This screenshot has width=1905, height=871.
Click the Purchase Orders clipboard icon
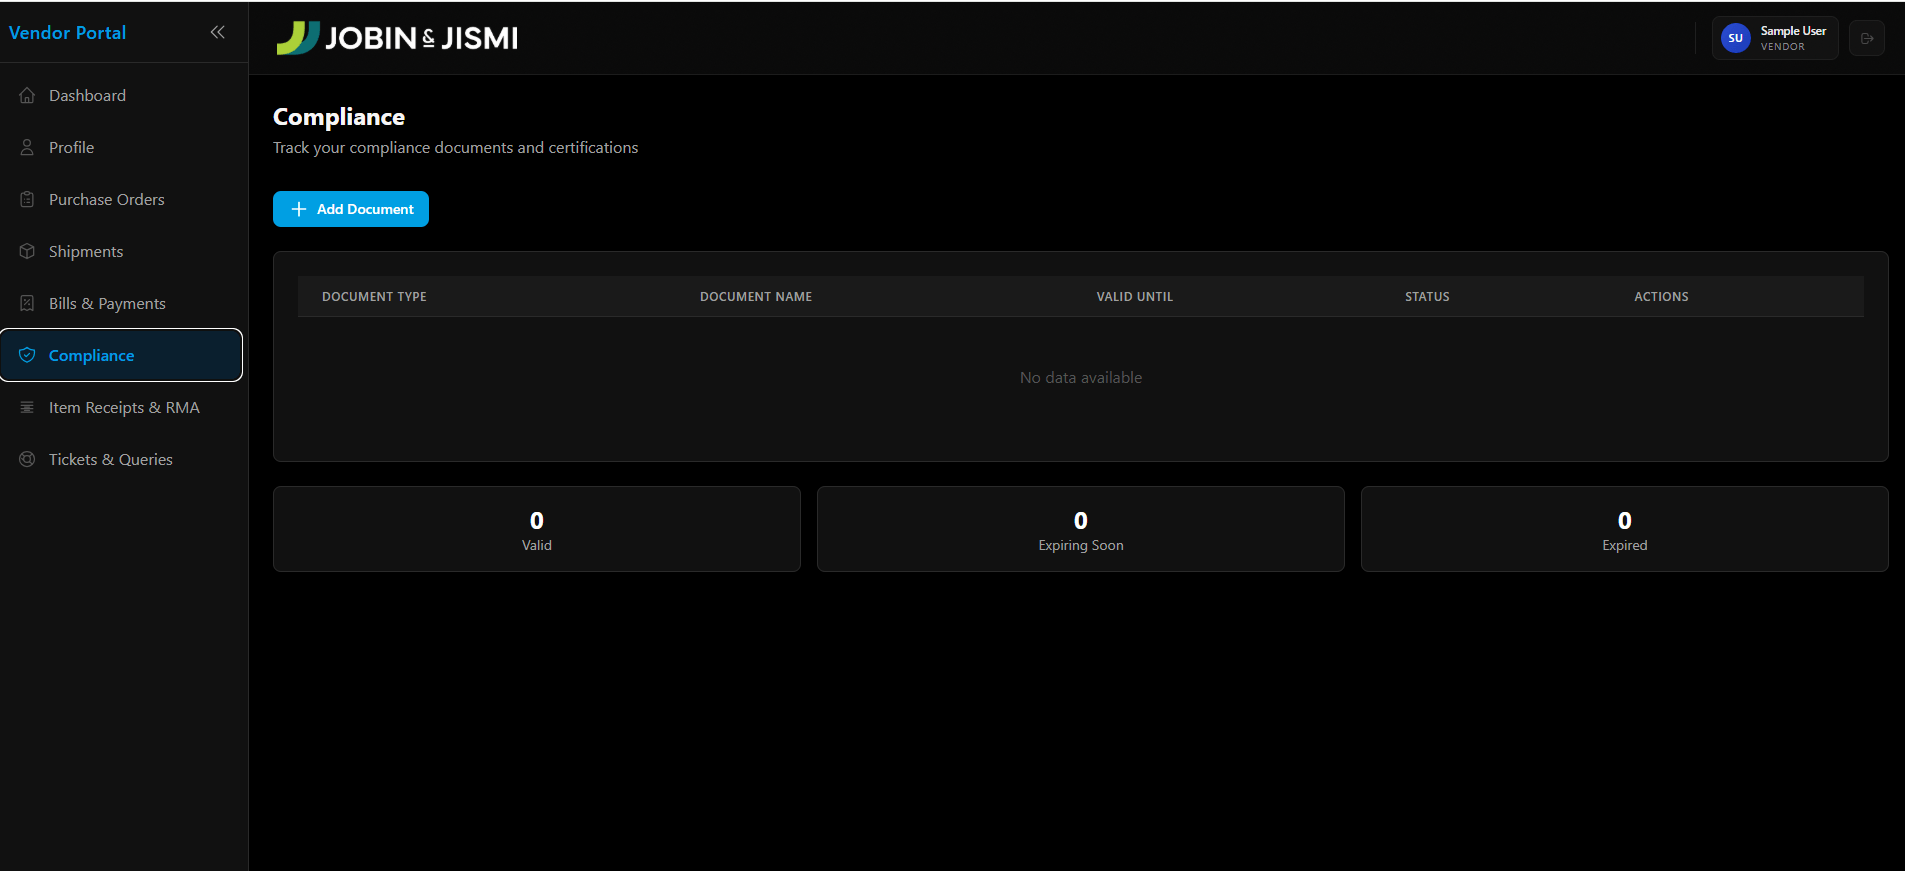(x=27, y=200)
